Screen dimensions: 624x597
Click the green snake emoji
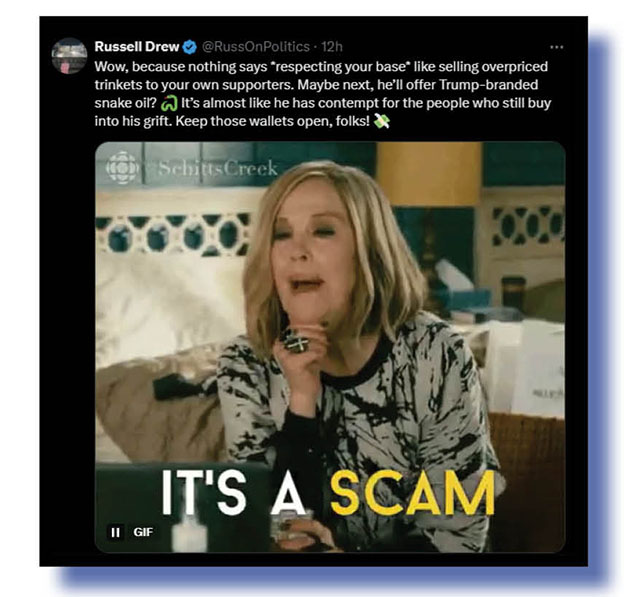pos(169,104)
